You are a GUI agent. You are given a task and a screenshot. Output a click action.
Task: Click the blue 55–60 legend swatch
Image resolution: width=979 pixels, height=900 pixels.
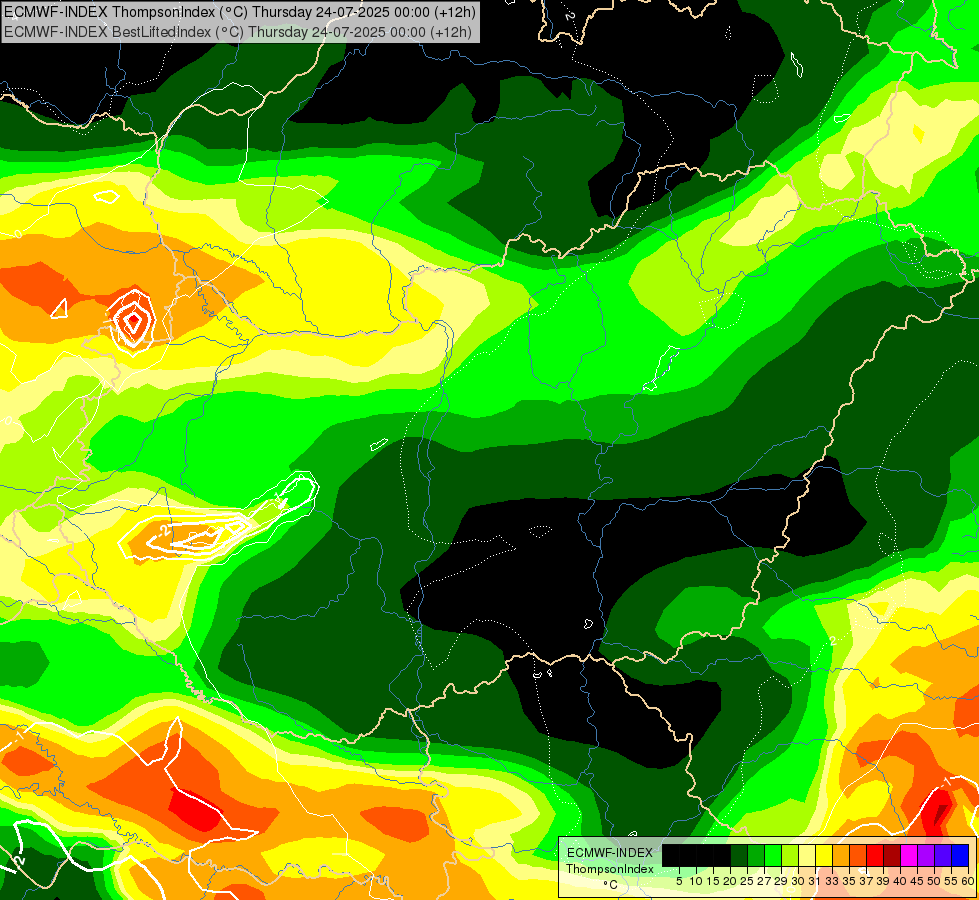960,856
